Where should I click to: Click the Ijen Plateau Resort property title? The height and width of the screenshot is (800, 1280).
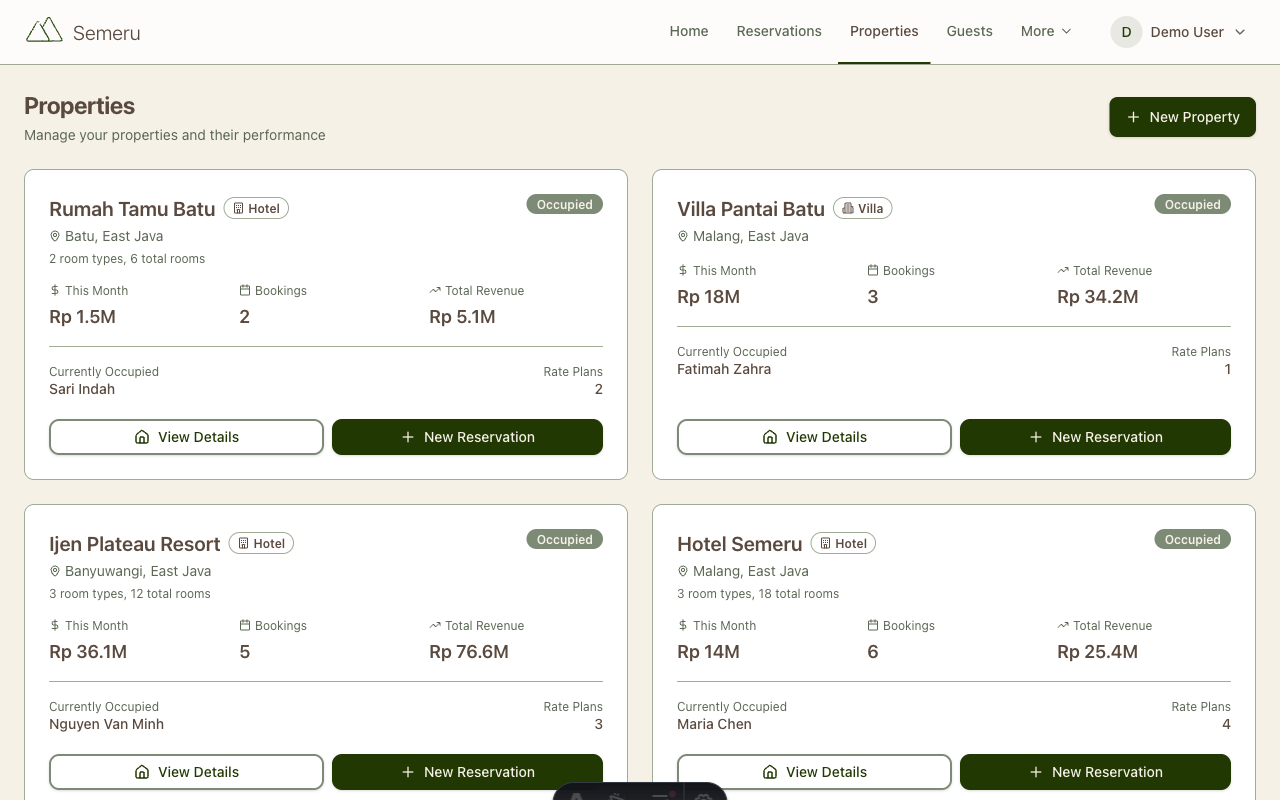click(x=135, y=544)
